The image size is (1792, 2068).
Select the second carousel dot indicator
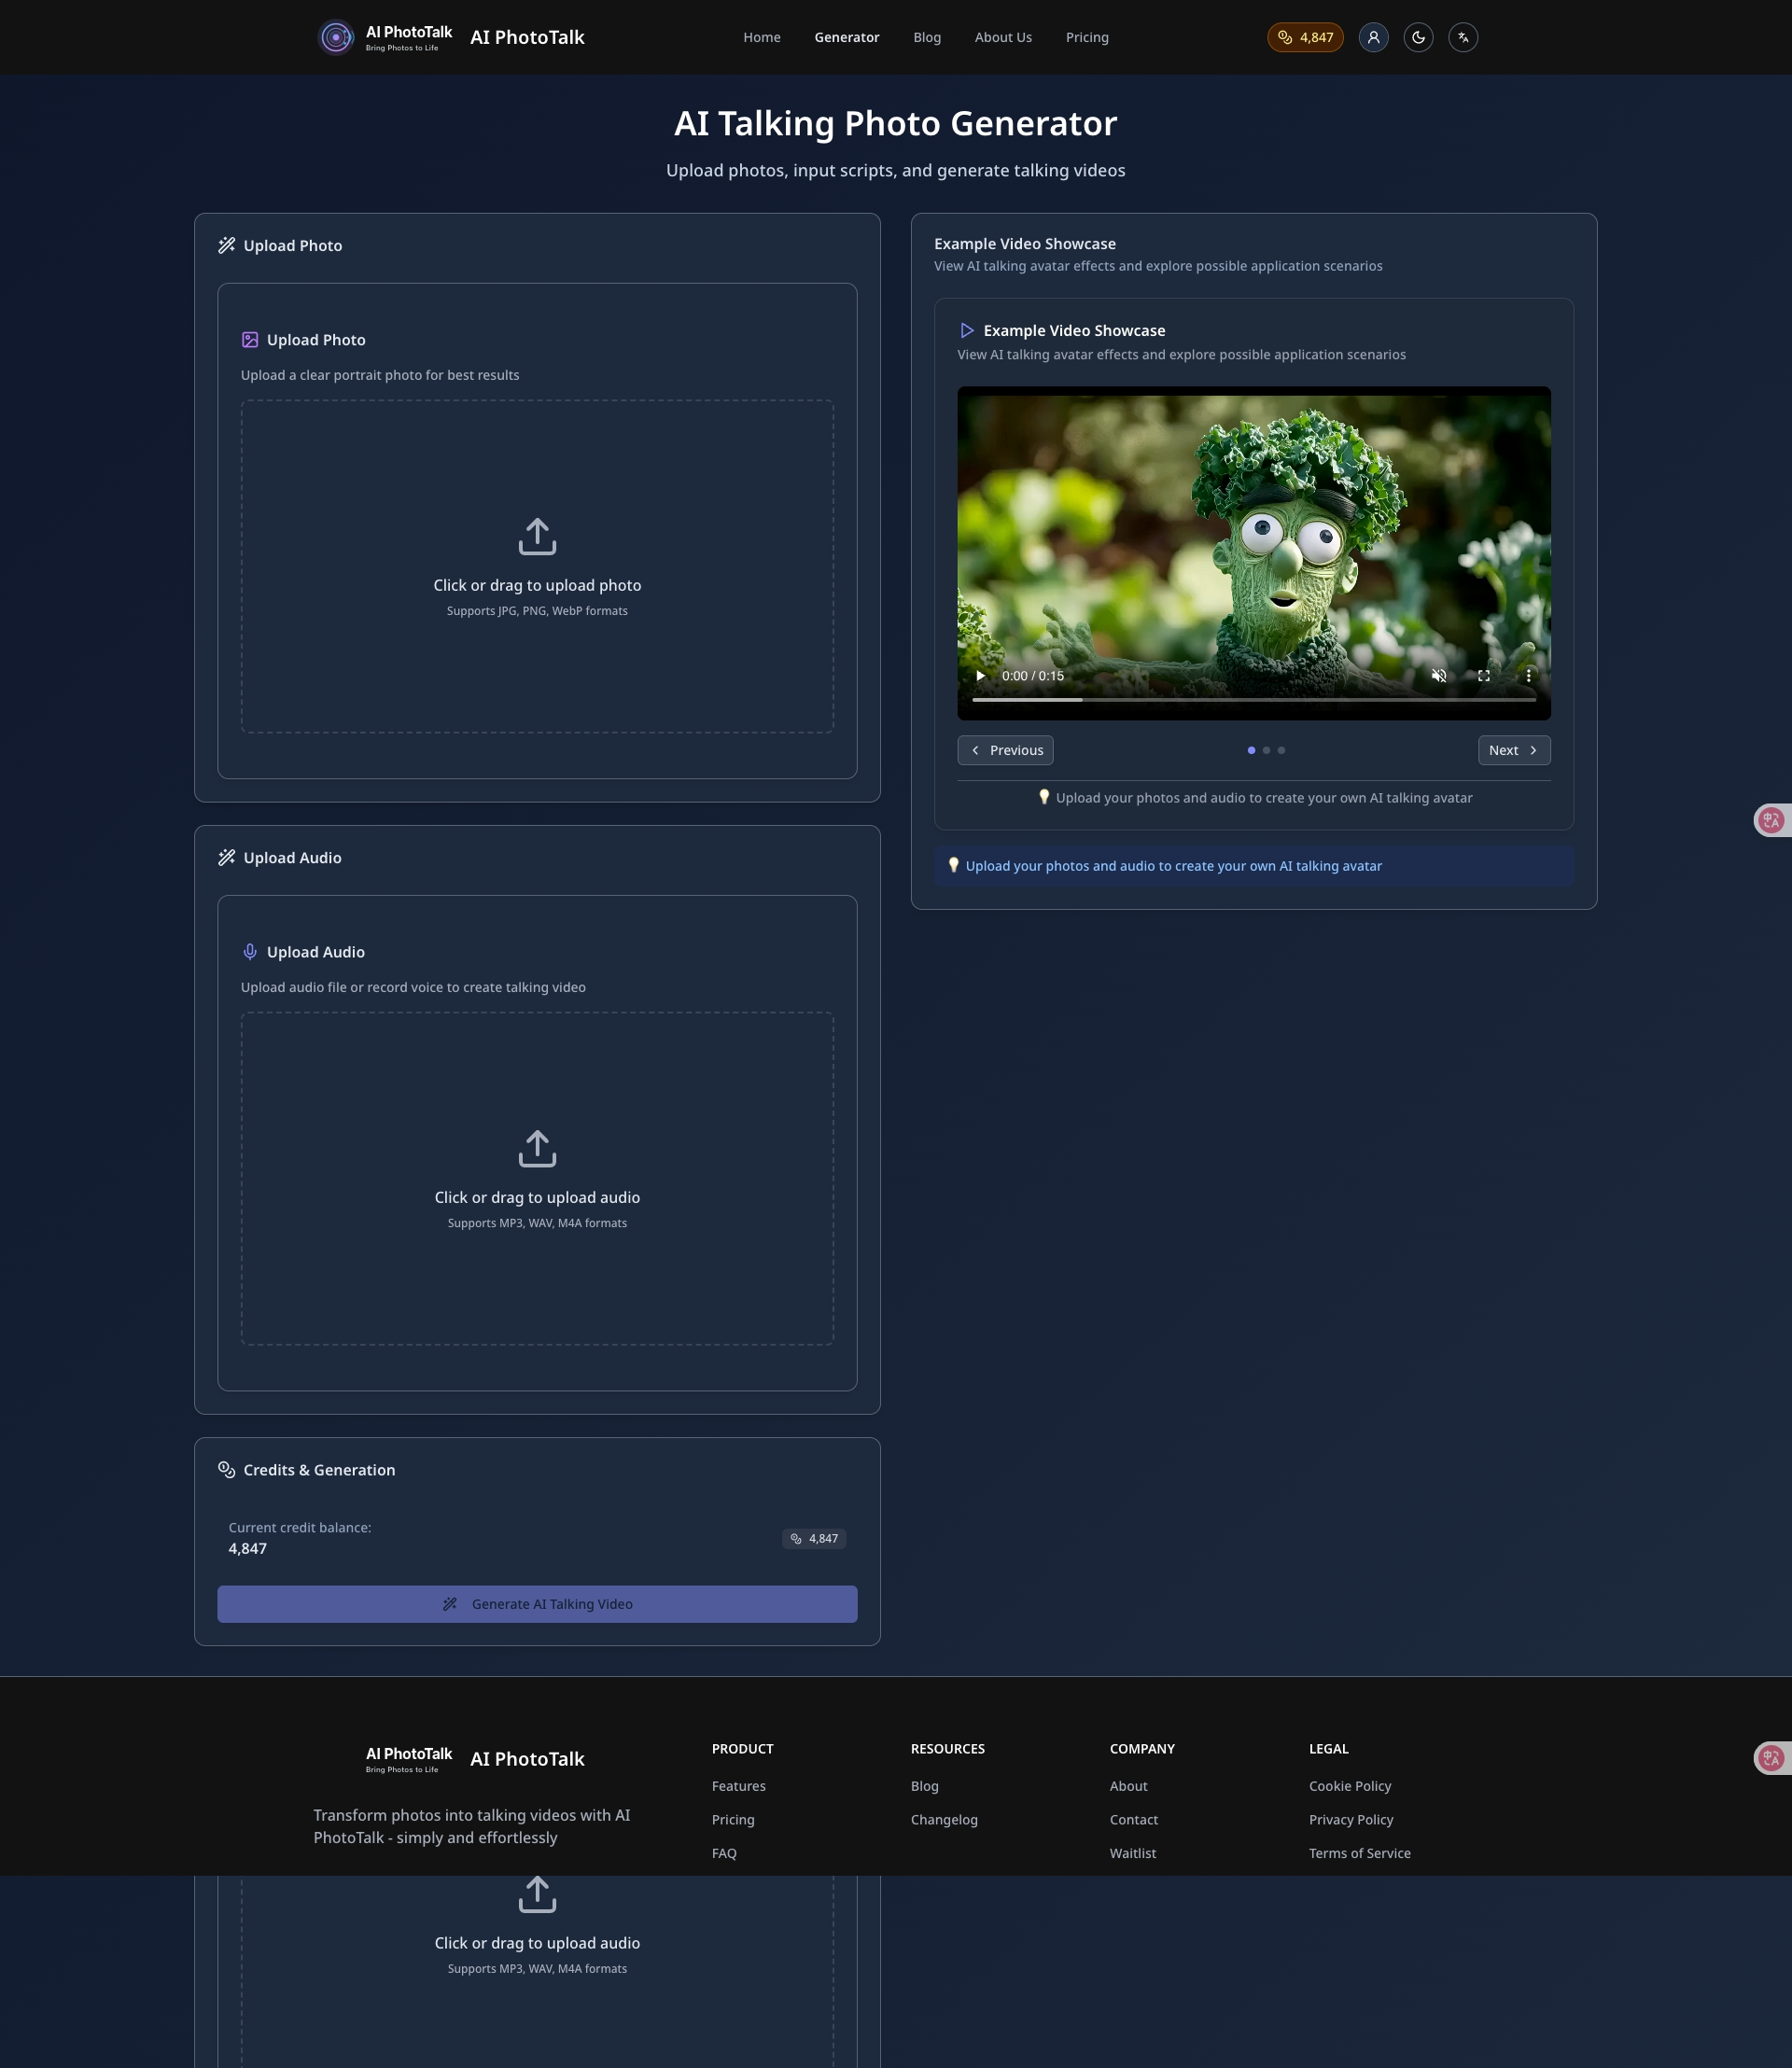point(1266,750)
